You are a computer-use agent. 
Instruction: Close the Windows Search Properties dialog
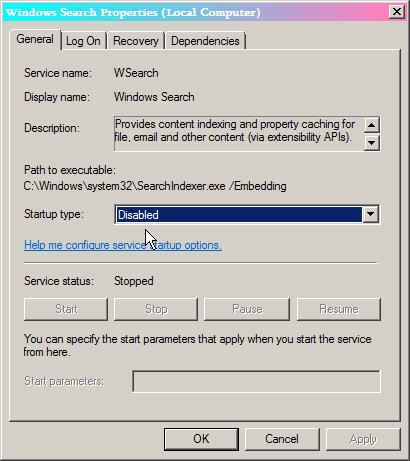pos(397,12)
